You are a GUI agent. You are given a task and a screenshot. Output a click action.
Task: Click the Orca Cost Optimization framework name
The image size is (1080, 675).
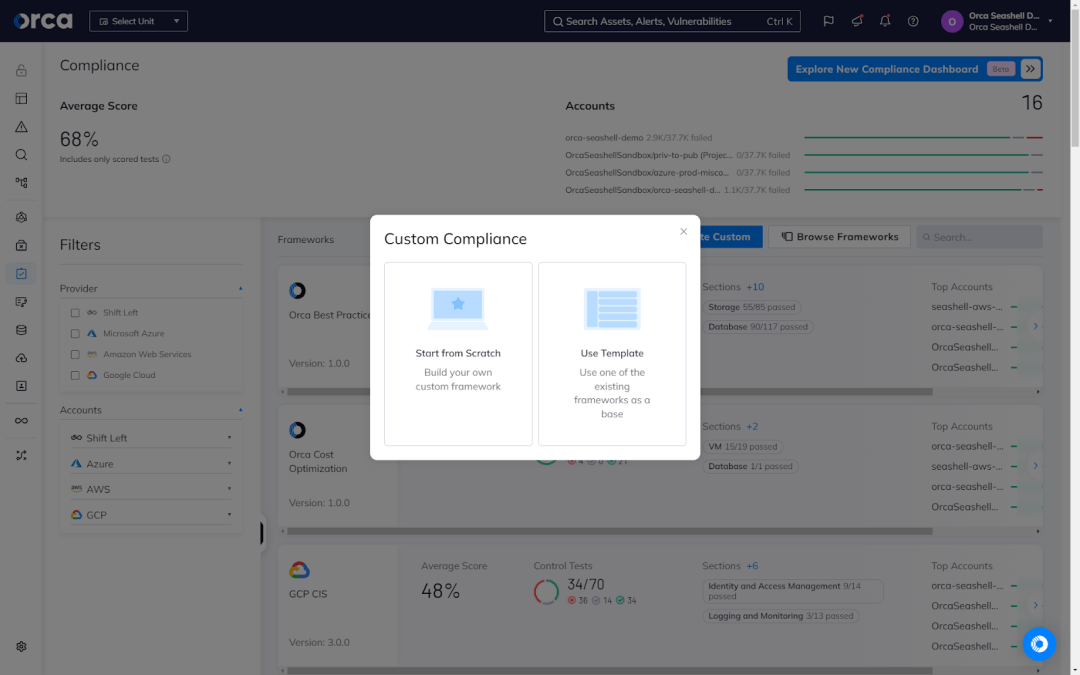click(x=318, y=461)
